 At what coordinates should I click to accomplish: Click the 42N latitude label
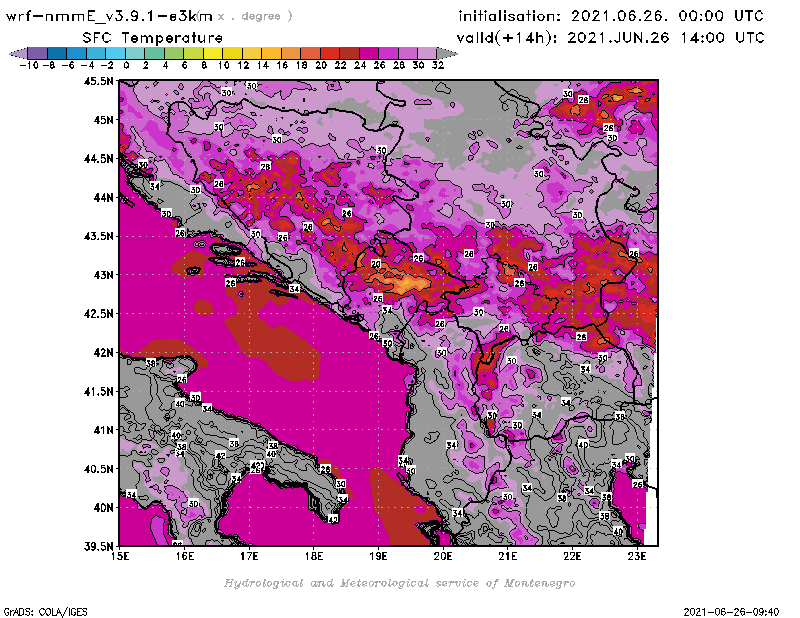pyautogui.click(x=103, y=353)
